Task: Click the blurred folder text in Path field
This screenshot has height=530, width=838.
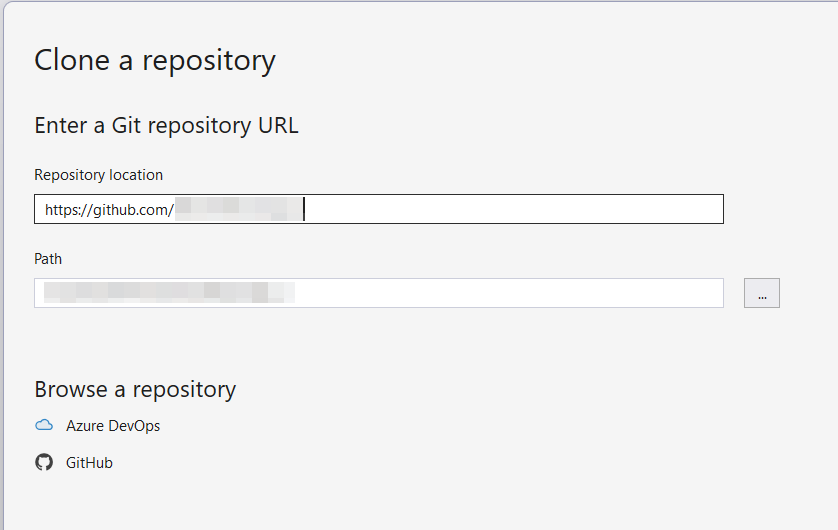Action: [169, 293]
